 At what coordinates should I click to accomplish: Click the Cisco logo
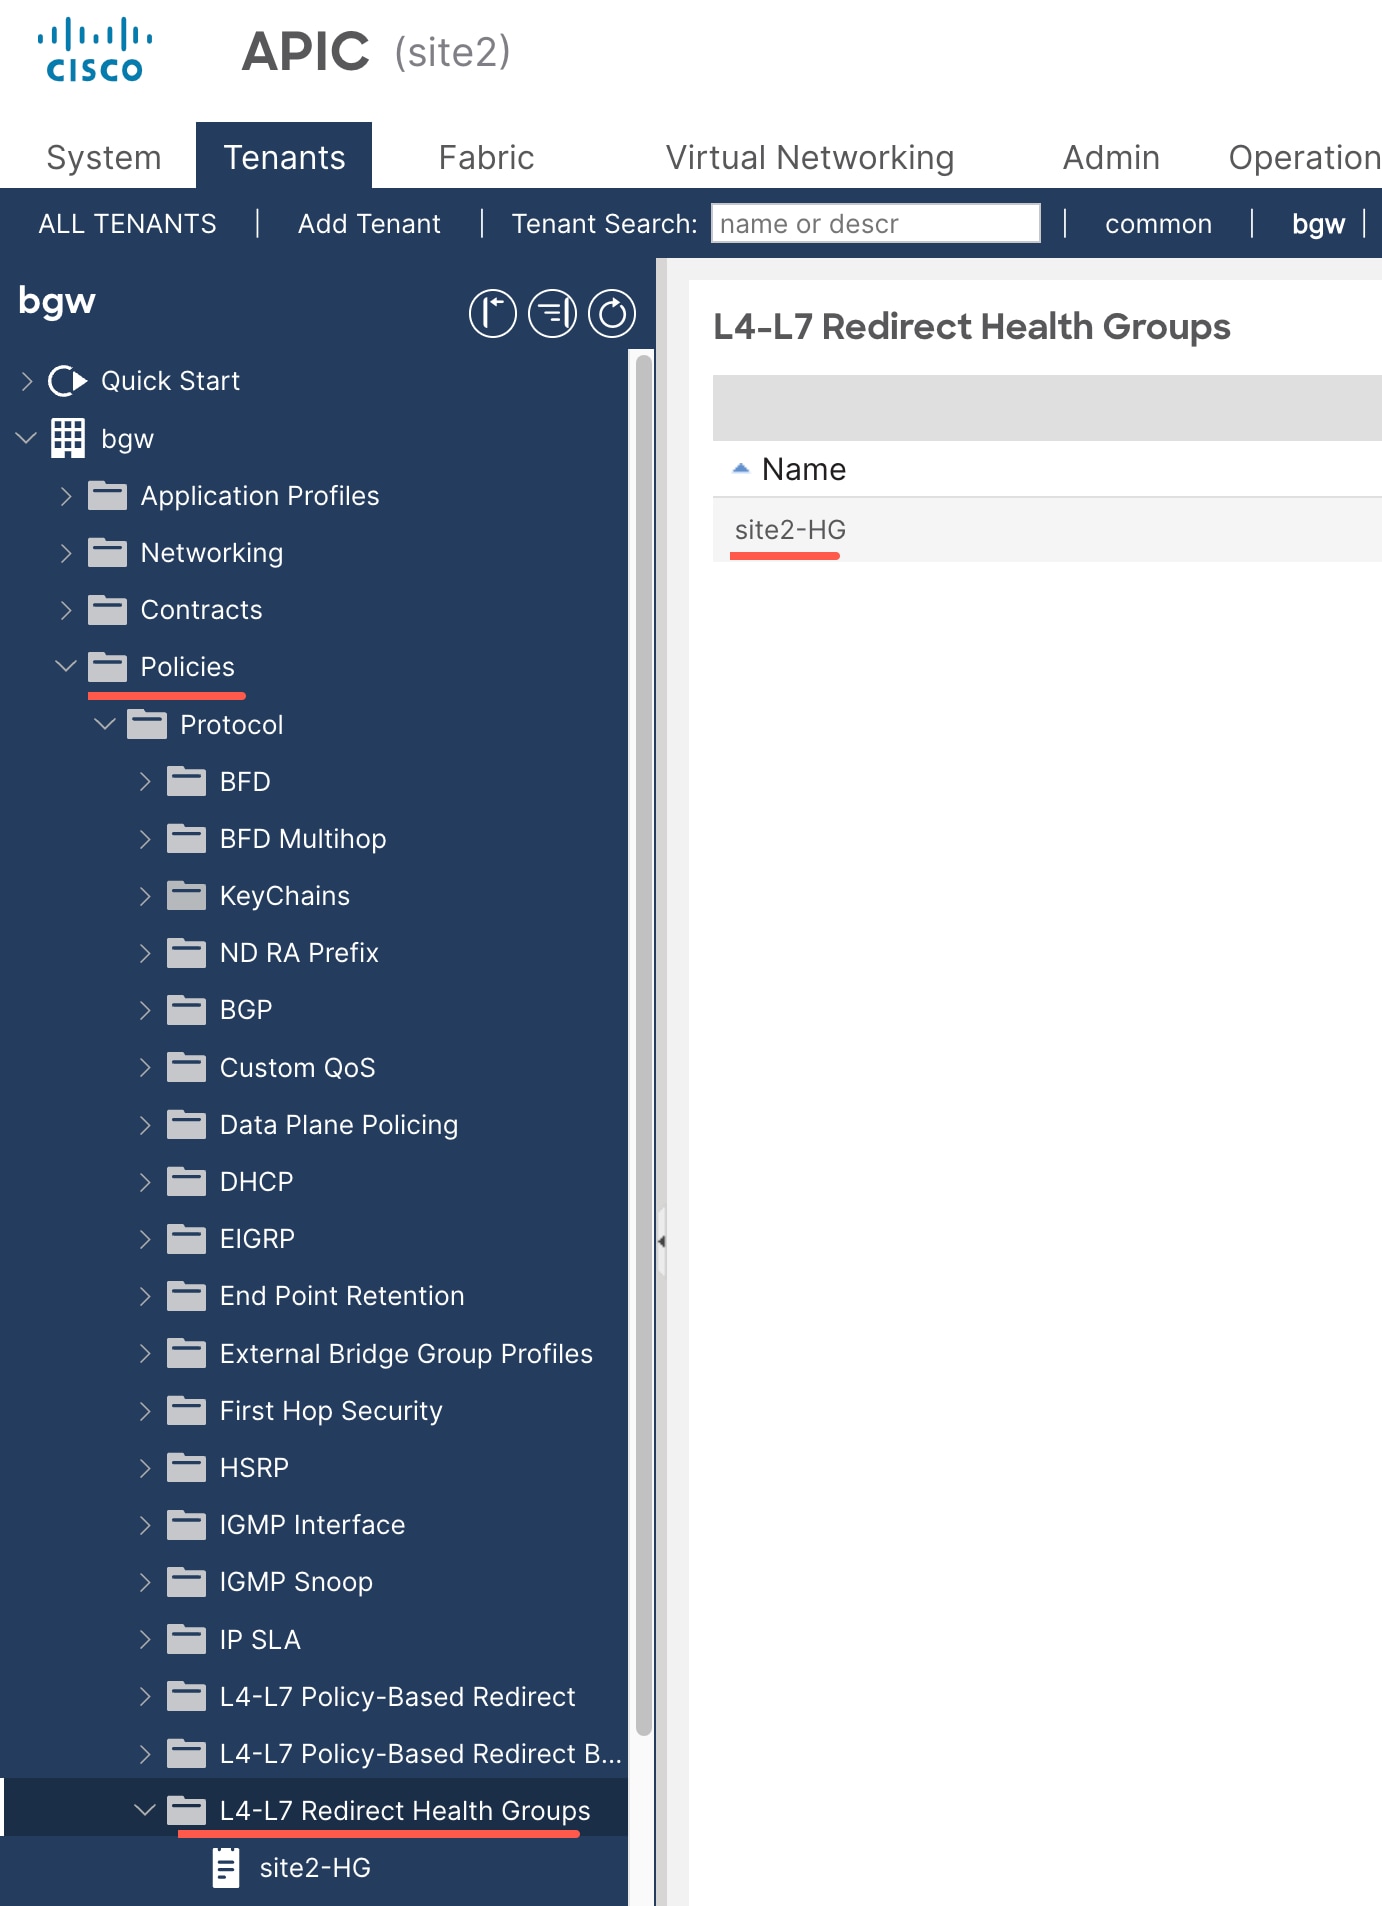click(x=95, y=50)
